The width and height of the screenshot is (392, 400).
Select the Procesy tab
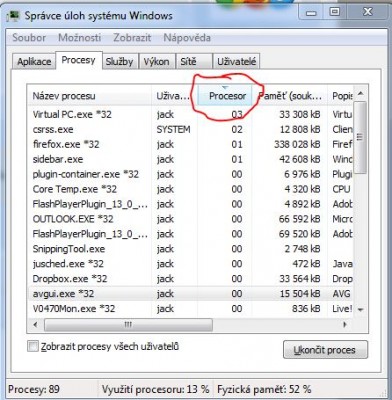79,60
